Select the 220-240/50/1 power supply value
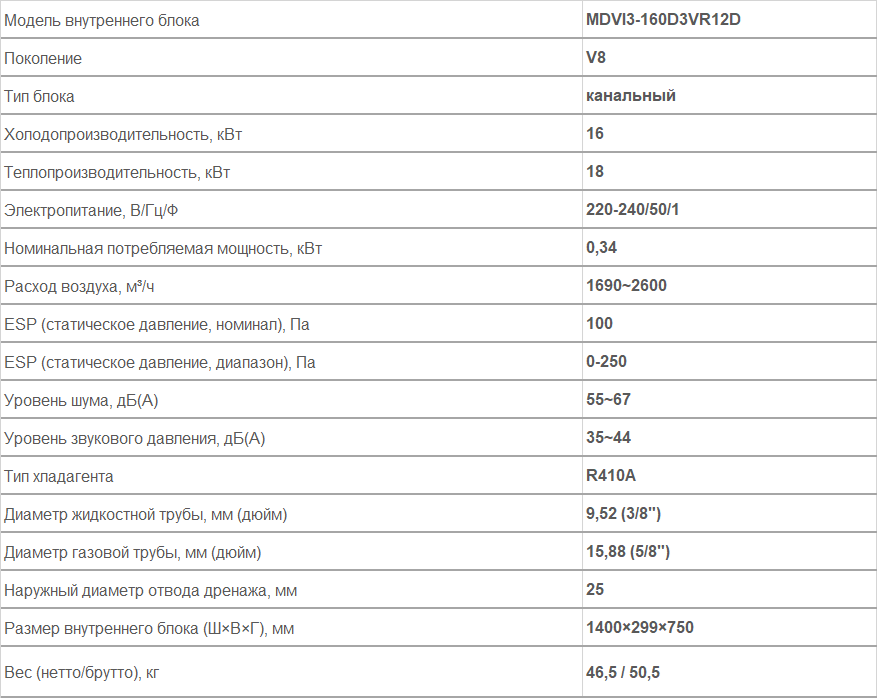Image resolution: width=877 pixels, height=698 pixels. (632, 209)
